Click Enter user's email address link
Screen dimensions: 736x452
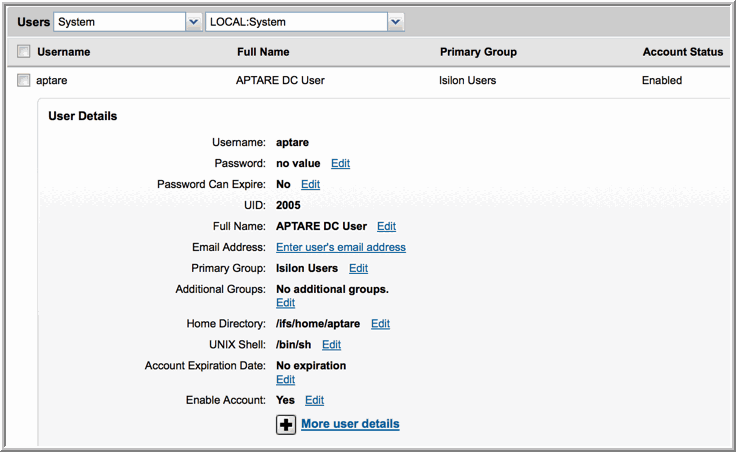pos(341,247)
